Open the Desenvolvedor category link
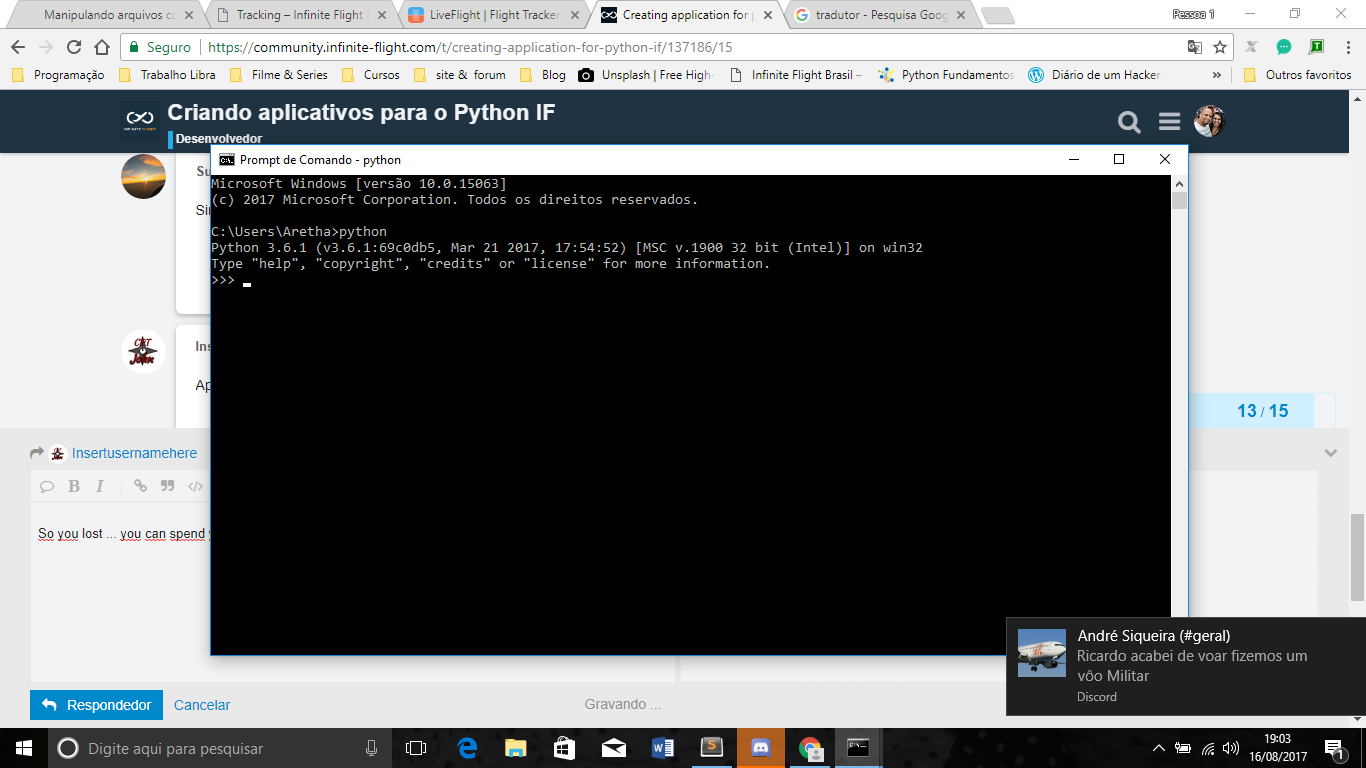1366x768 pixels. [x=219, y=139]
